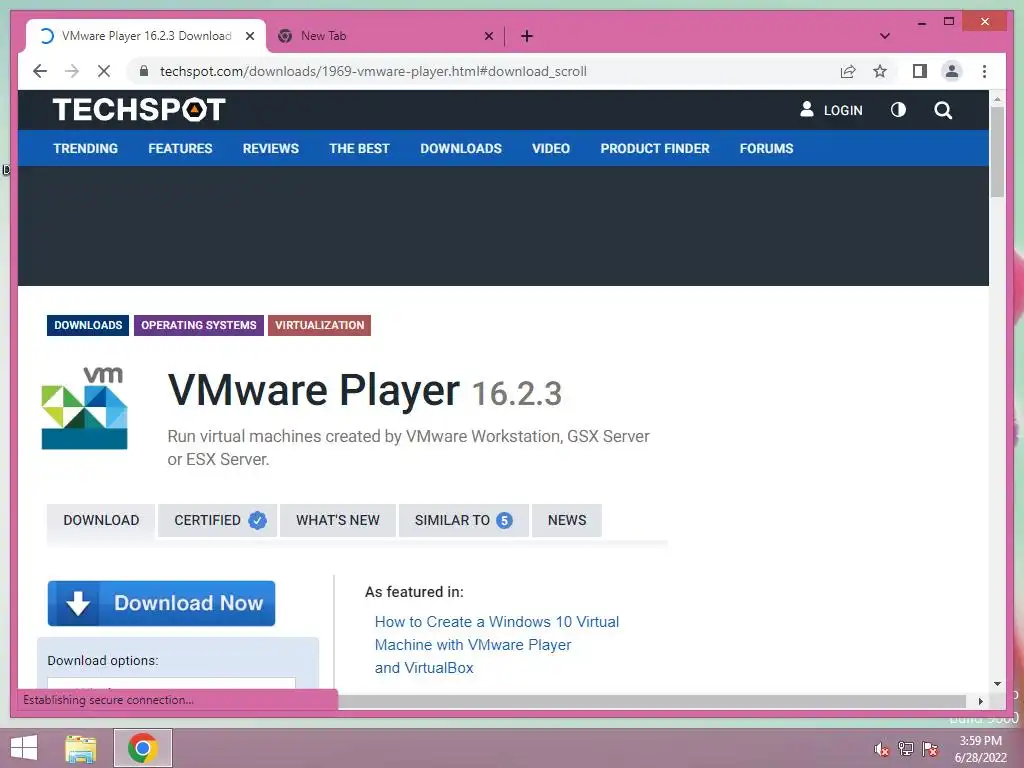The width and height of the screenshot is (1024, 768).
Task: Click VIRTUALIZATION category tag
Action: 319,325
